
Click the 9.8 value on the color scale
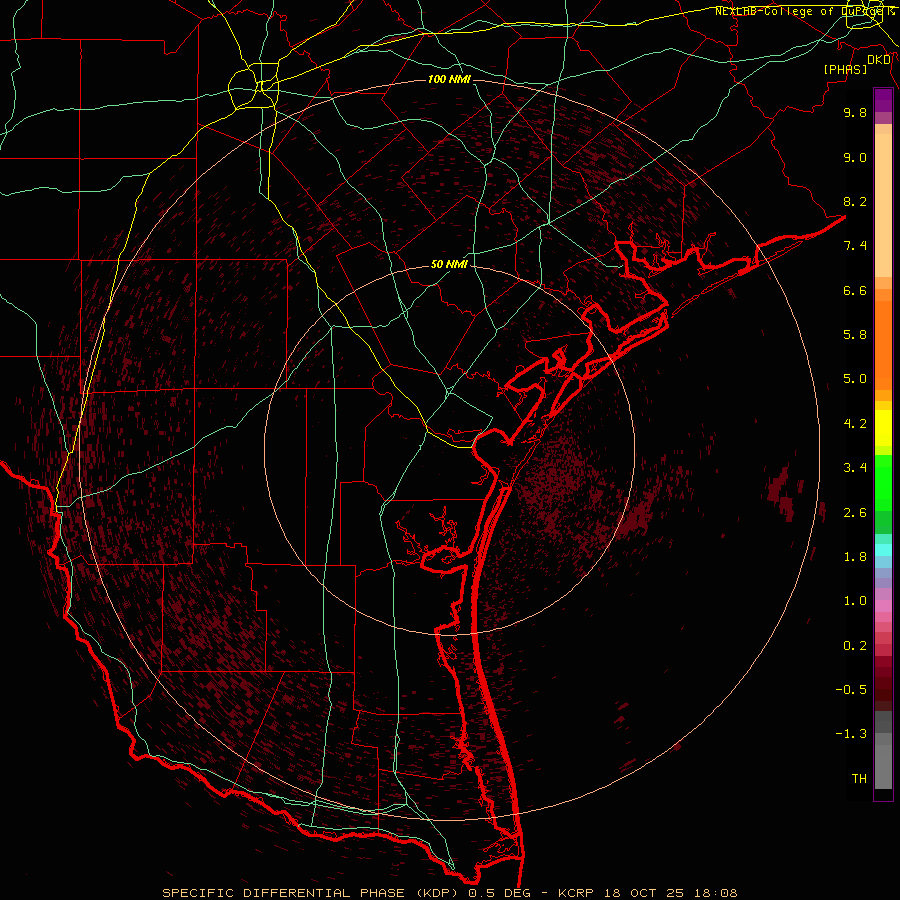[x=855, y=112]
